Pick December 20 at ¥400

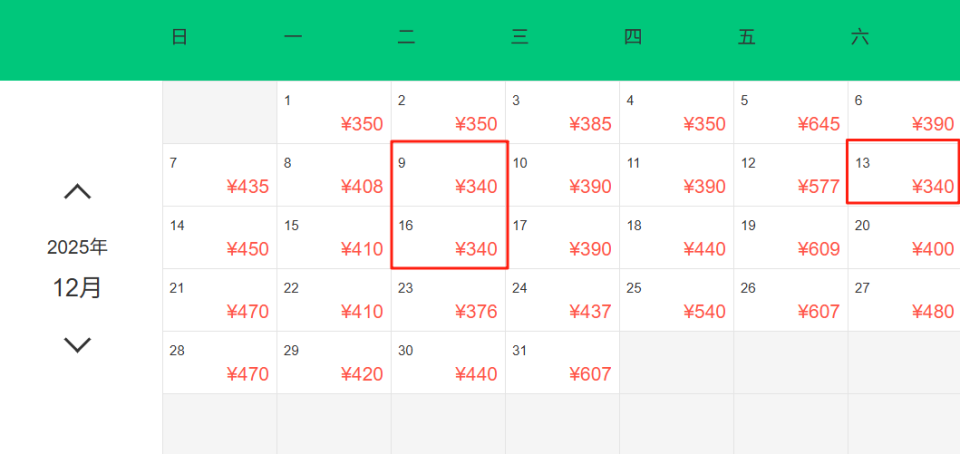pyautogui.click(x=903, y=238)
